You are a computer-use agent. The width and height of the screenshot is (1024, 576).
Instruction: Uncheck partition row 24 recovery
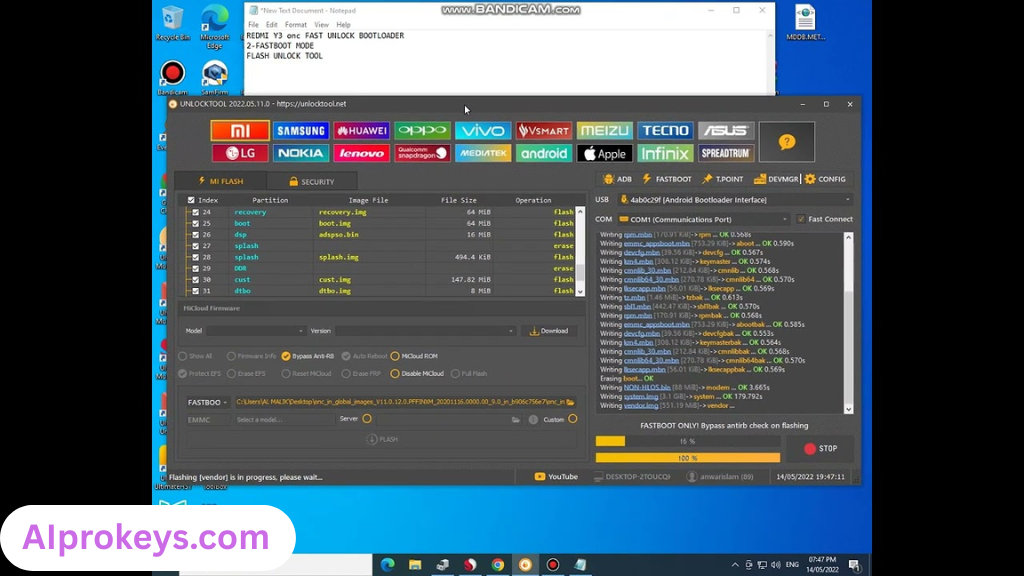[195, 212]
